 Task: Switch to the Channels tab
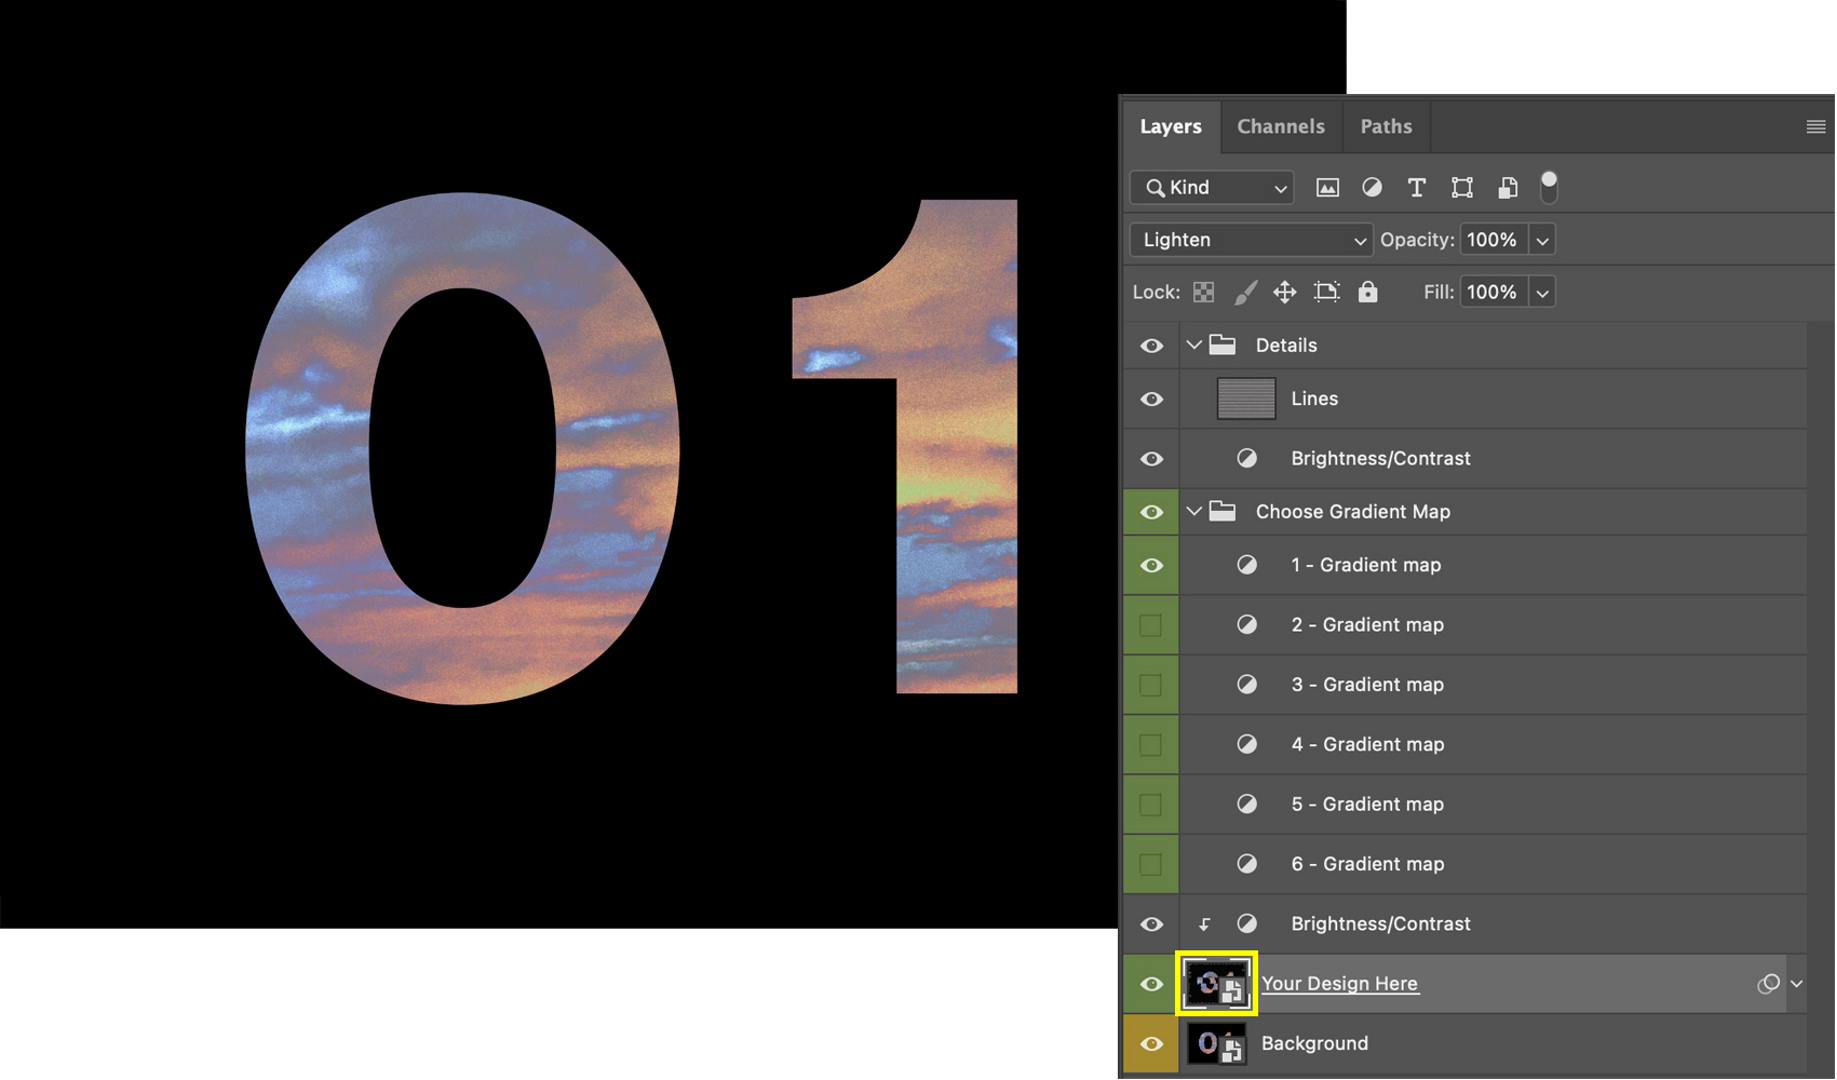pyautogui.click(x=1281, y=126)
